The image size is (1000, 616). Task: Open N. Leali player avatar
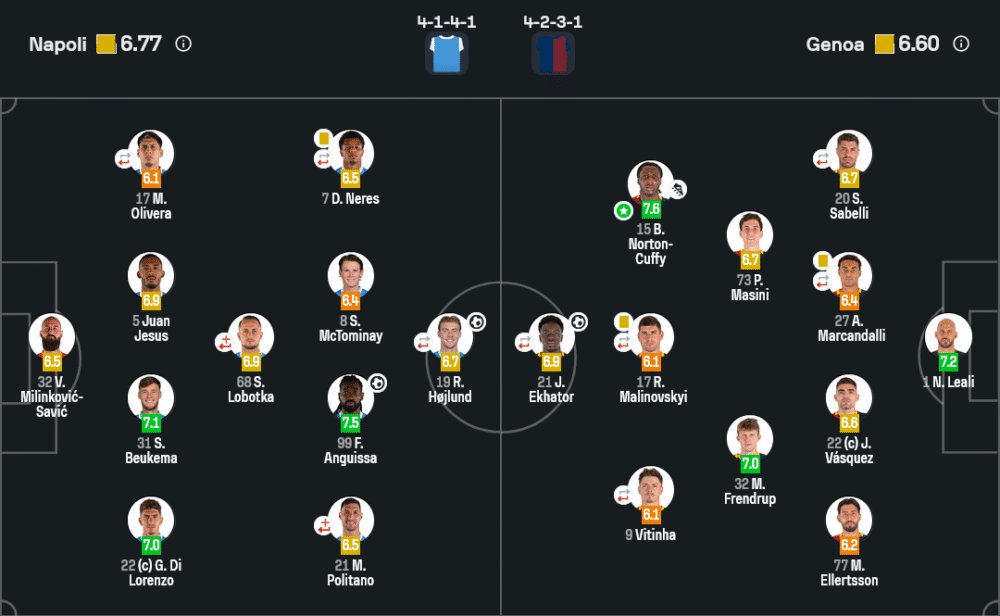(x=947, y=336)
